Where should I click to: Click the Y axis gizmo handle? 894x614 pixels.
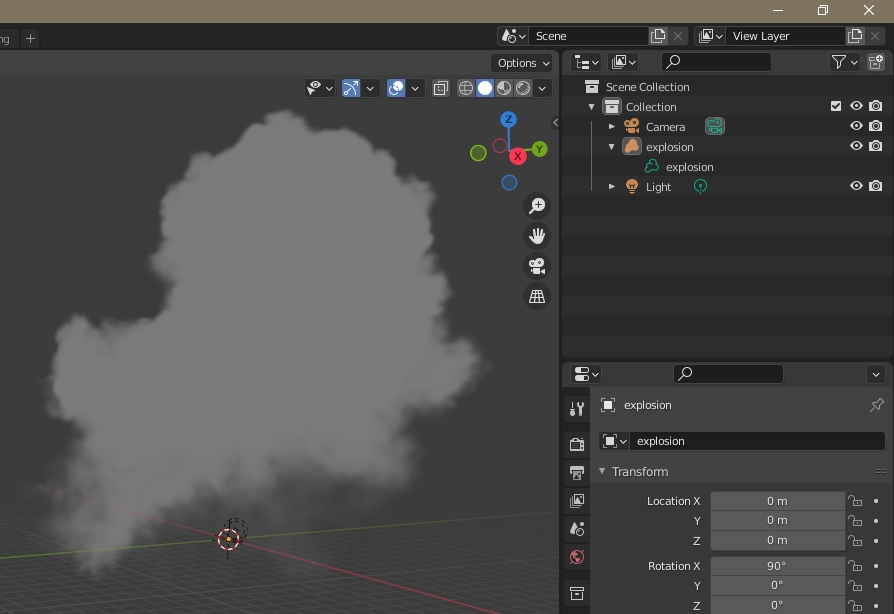pyautogui.click(x=539, y=149)
